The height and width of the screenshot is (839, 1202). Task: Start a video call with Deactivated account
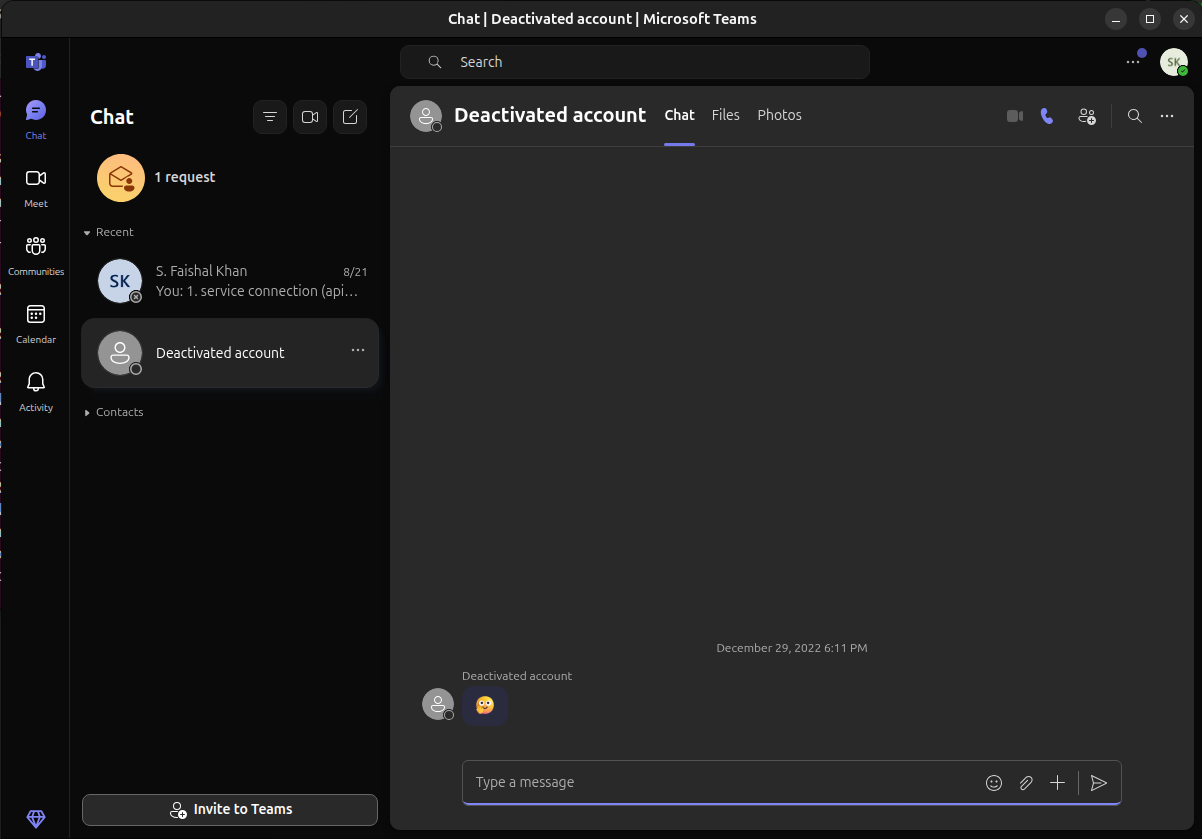point(1014,116)
